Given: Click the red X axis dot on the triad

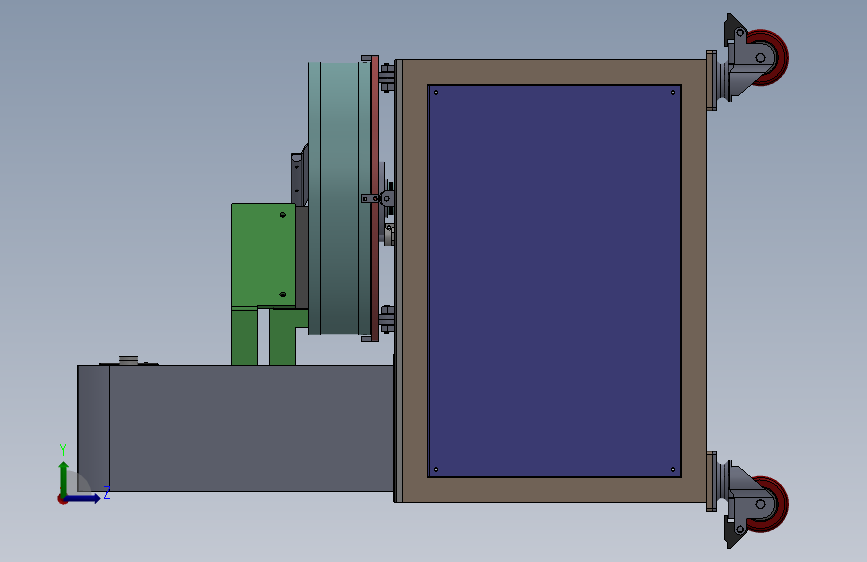Looking at the screenshot, I should tap(62, 499).
